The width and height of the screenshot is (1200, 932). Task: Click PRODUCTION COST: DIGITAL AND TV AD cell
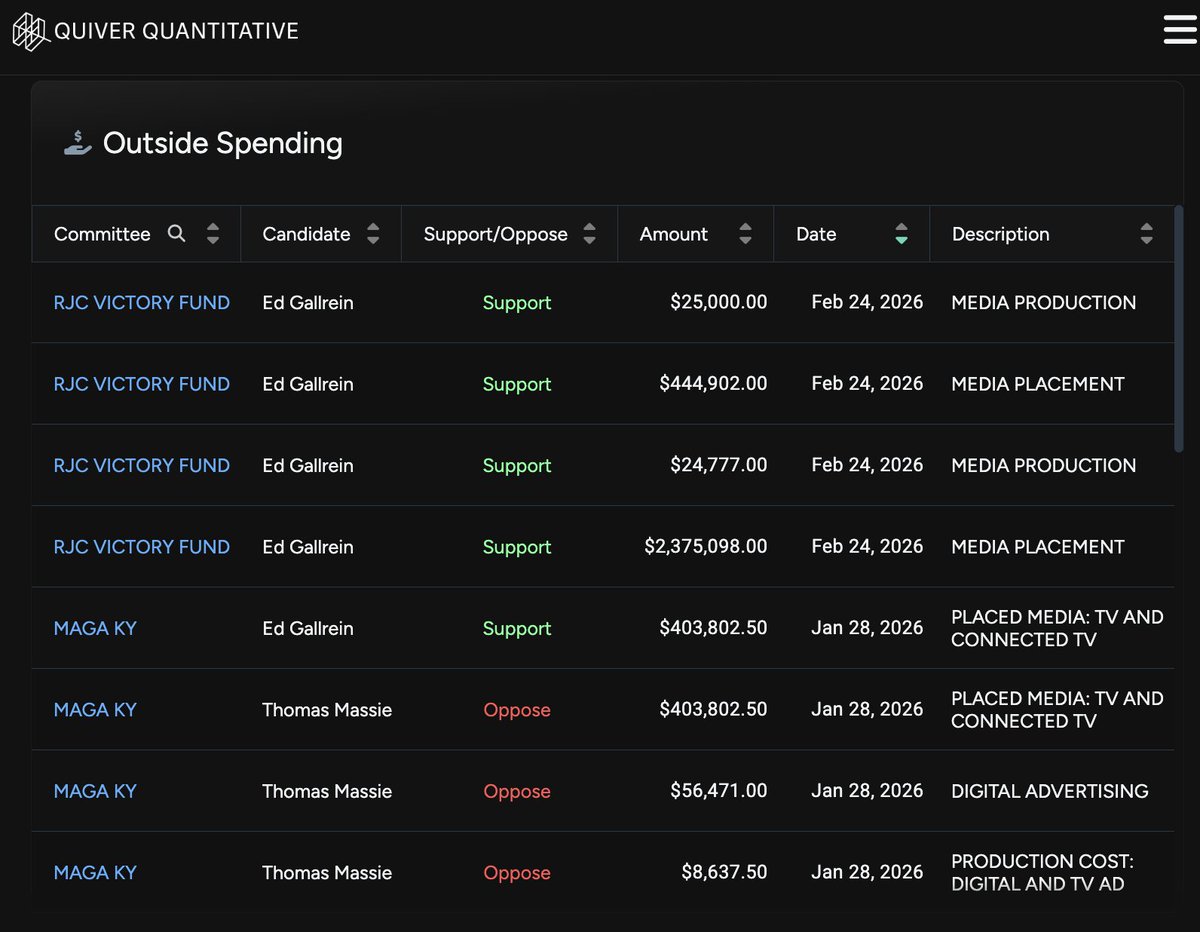(1042, 872)
